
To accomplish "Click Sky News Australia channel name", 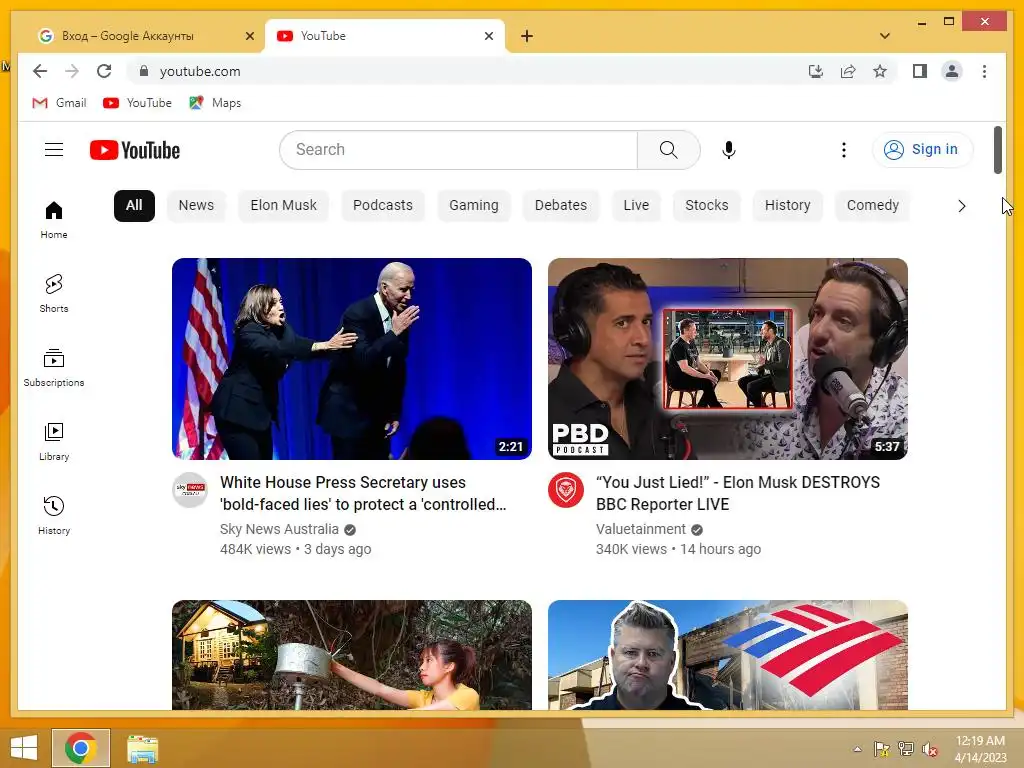I will coord(280,529).
